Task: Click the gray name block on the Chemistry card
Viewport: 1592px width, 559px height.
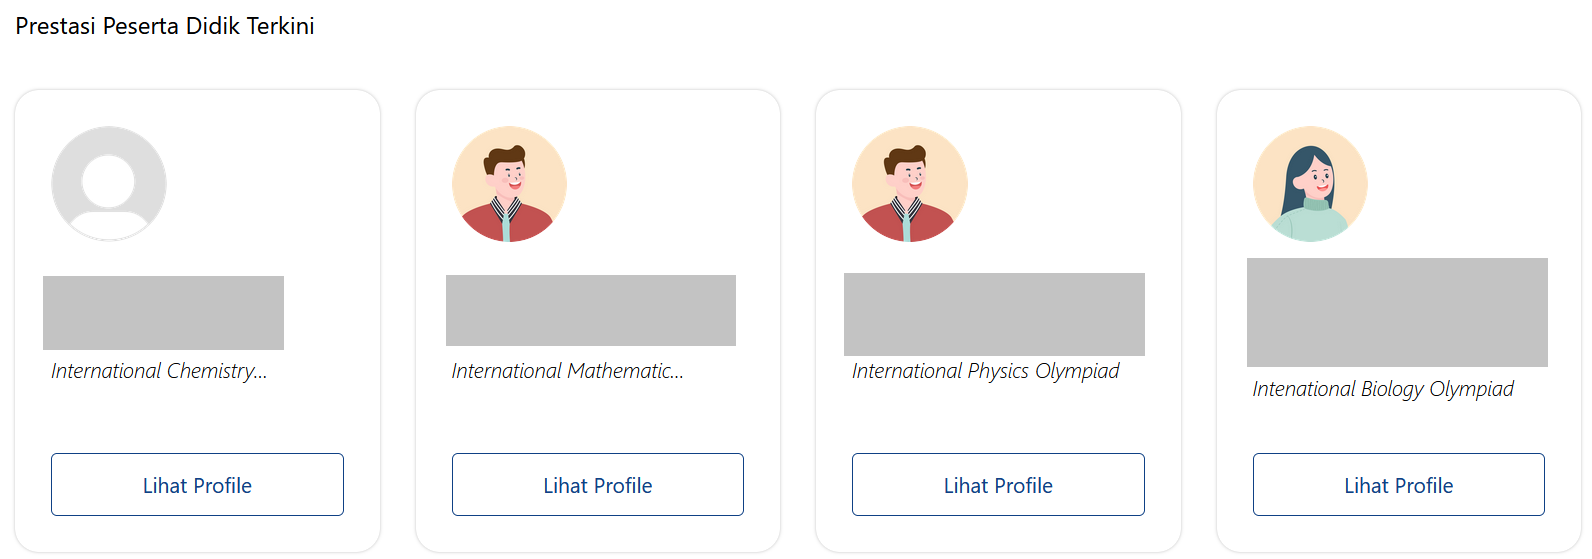Action: [163, 313]
